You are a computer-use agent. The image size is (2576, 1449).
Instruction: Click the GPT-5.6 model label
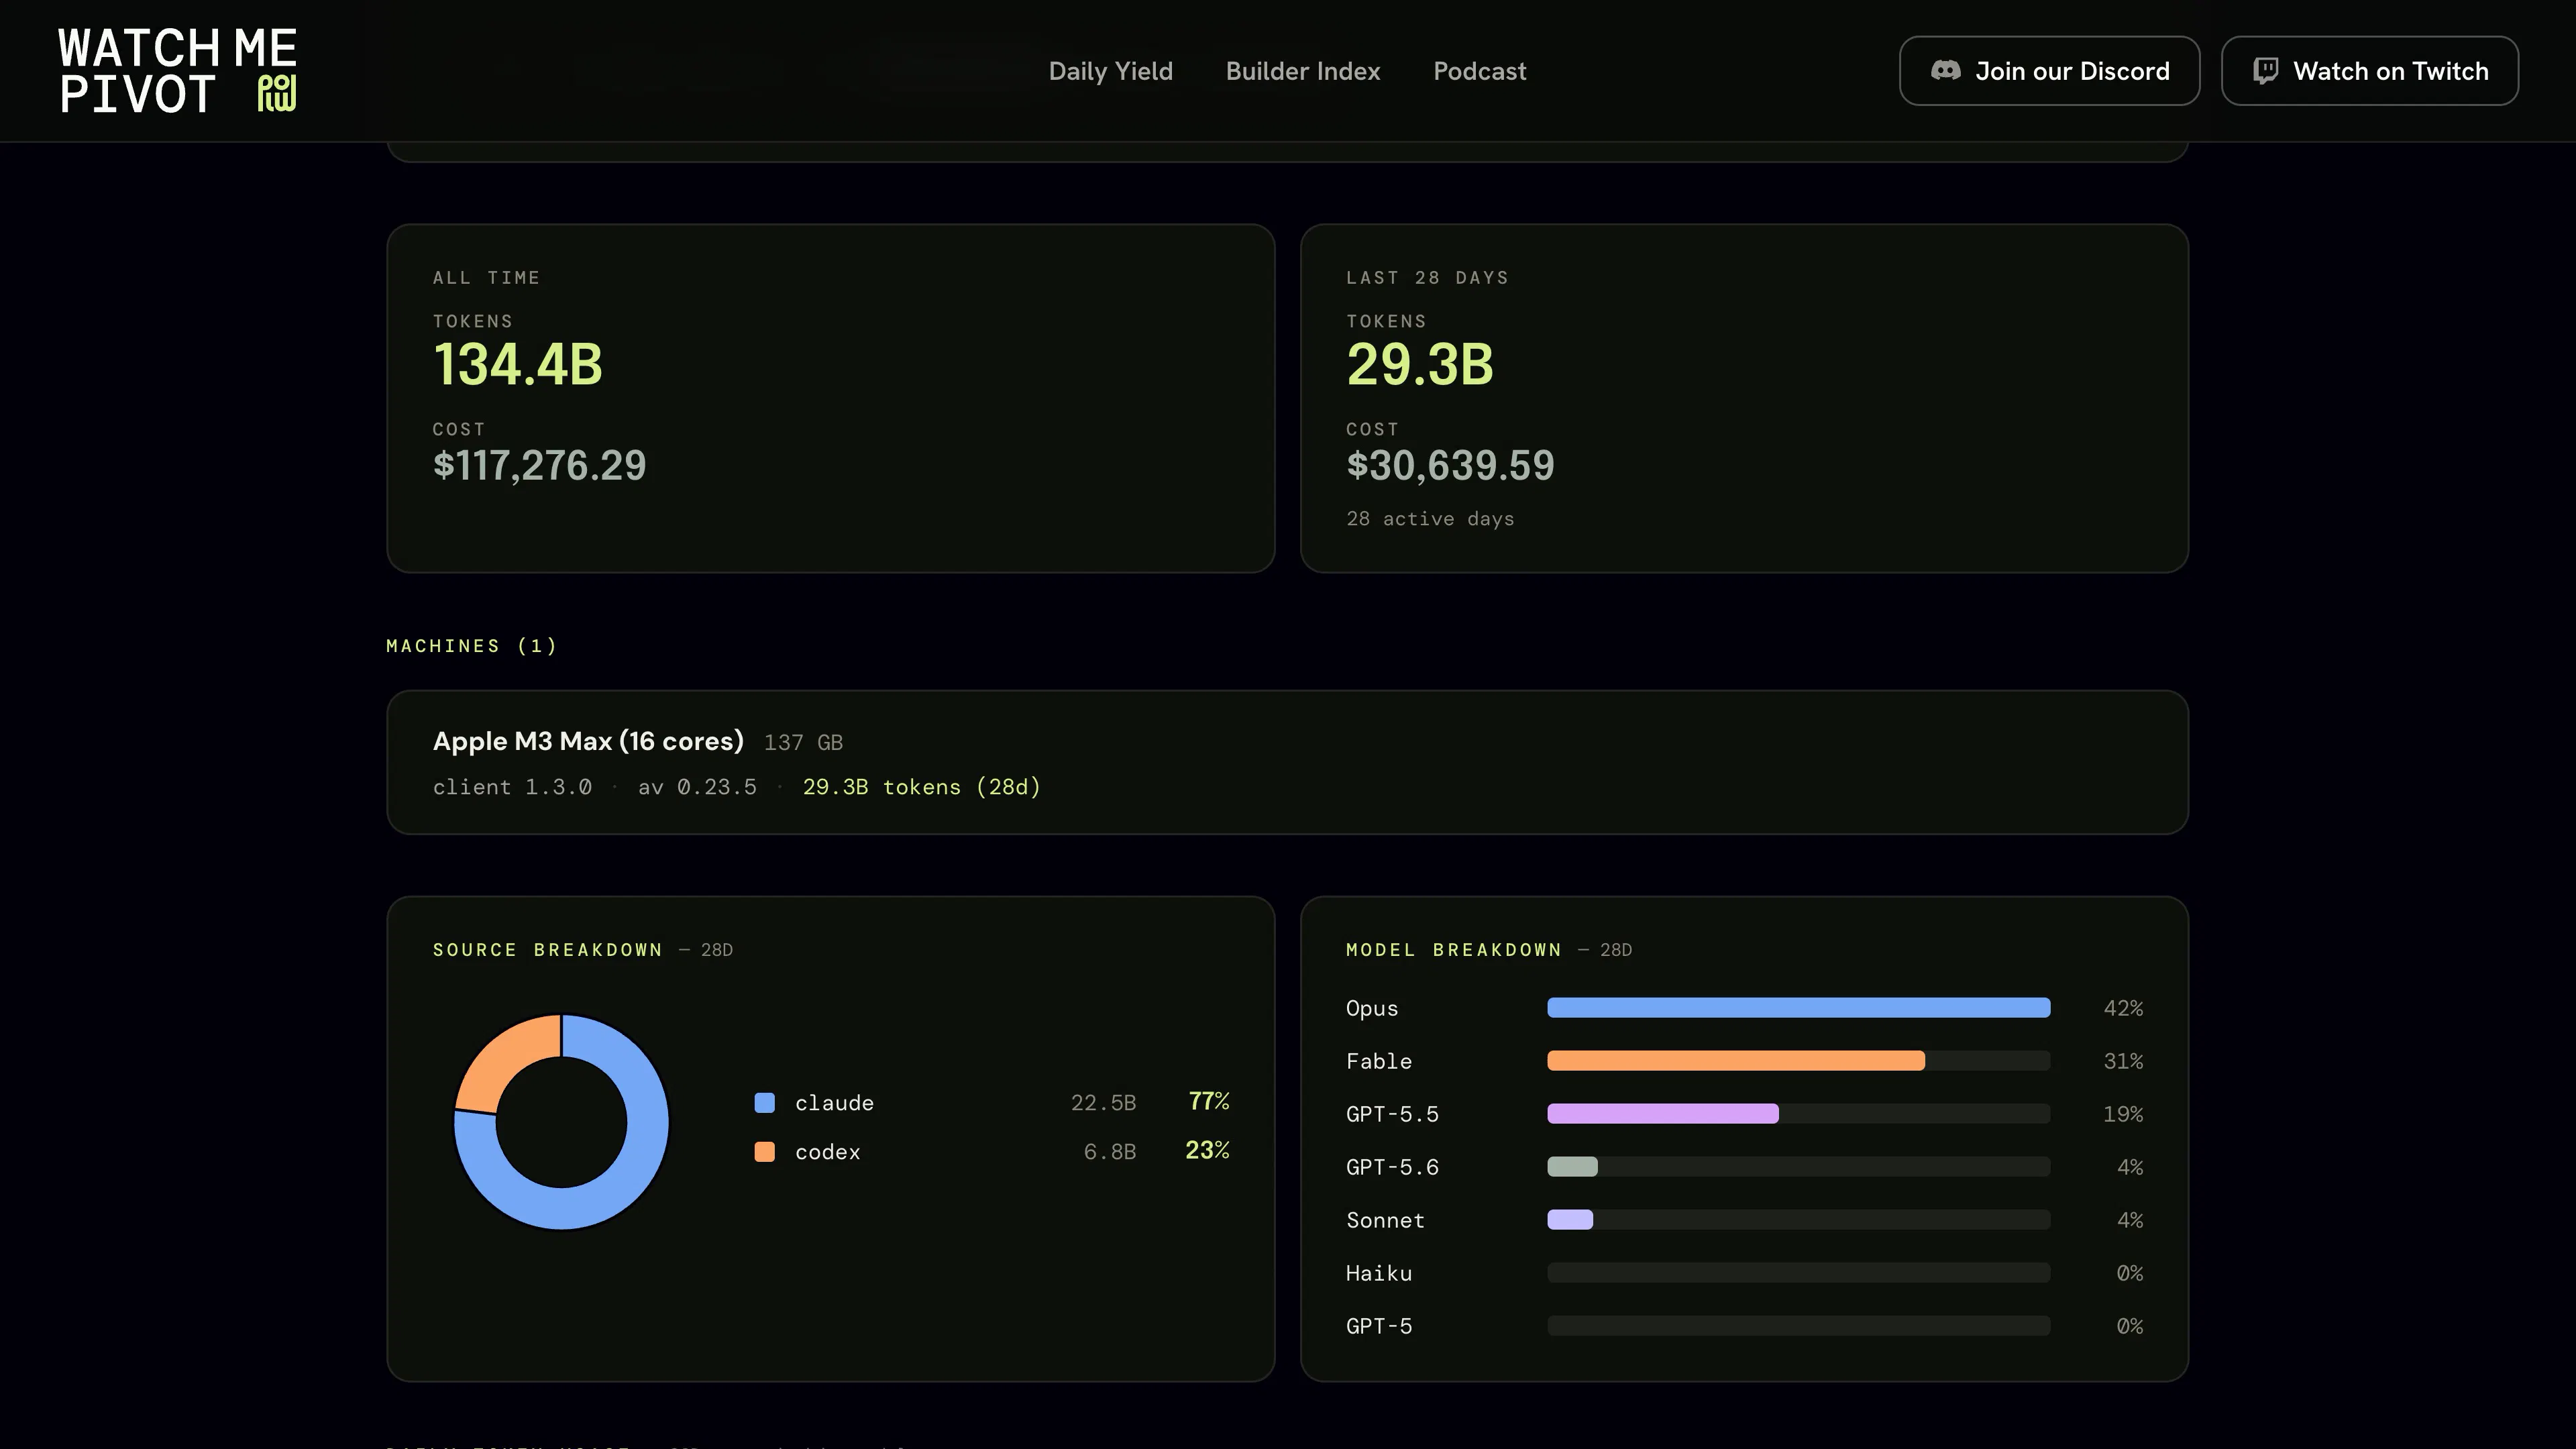pos(1392,1167)
